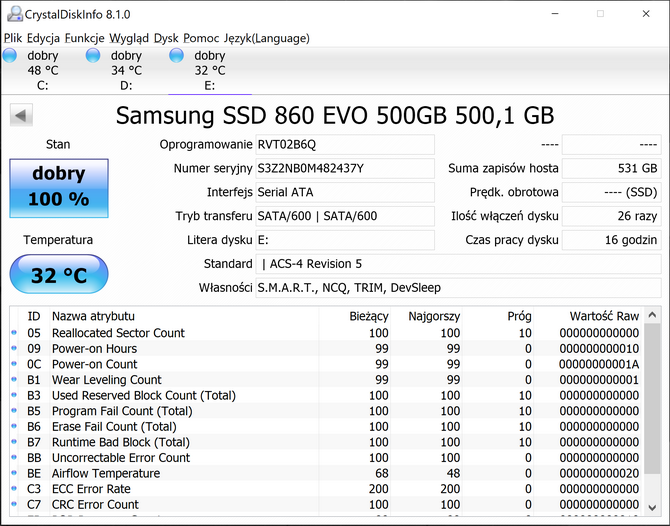Screen dimensions: 670x526
Task: Click raw value 00000000001A of Power-on Count
Action: point(599,364)
